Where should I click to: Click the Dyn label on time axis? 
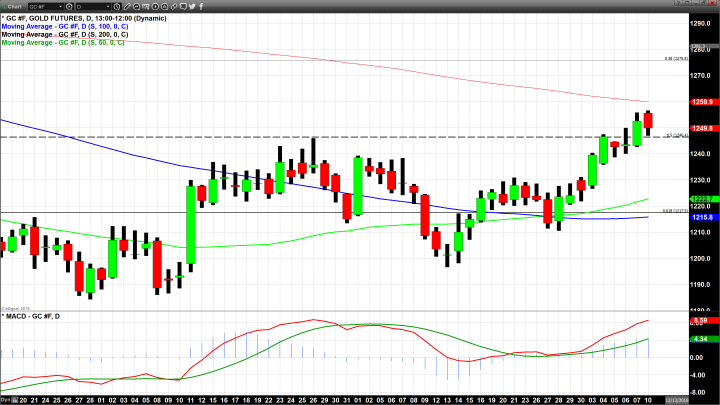pyautogui.click(x=6, y=400)
